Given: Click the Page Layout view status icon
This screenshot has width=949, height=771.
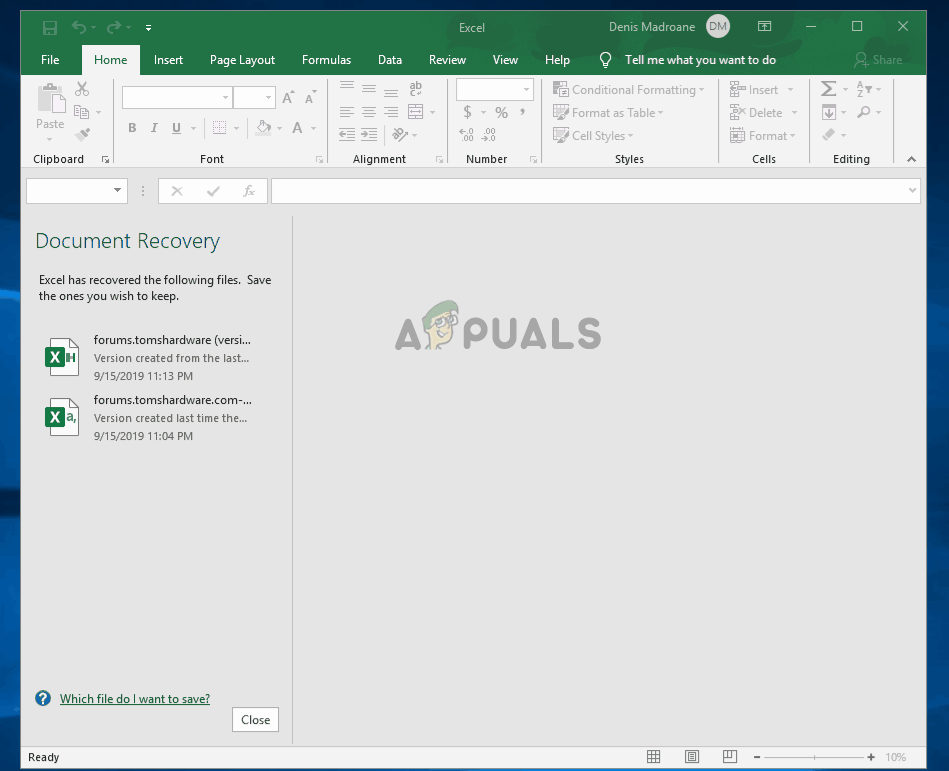Looking at the screenshot, I should pos(690,757).
